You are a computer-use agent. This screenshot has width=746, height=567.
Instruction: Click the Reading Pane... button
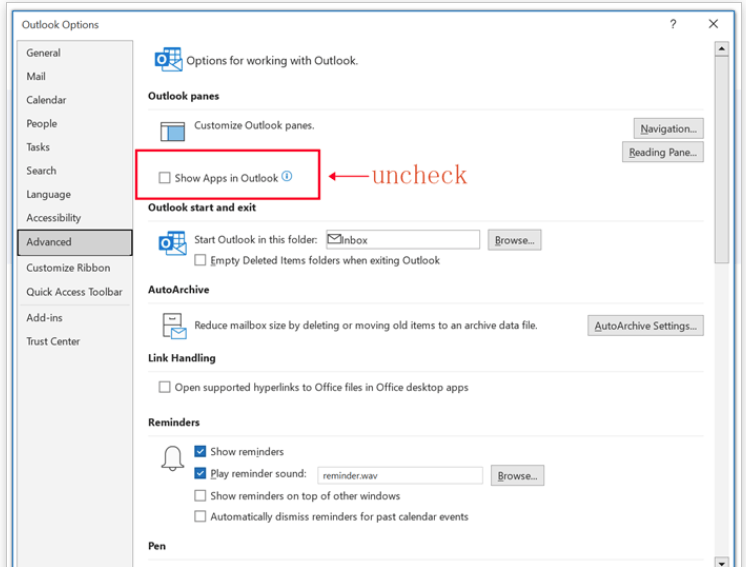point(663,153)
